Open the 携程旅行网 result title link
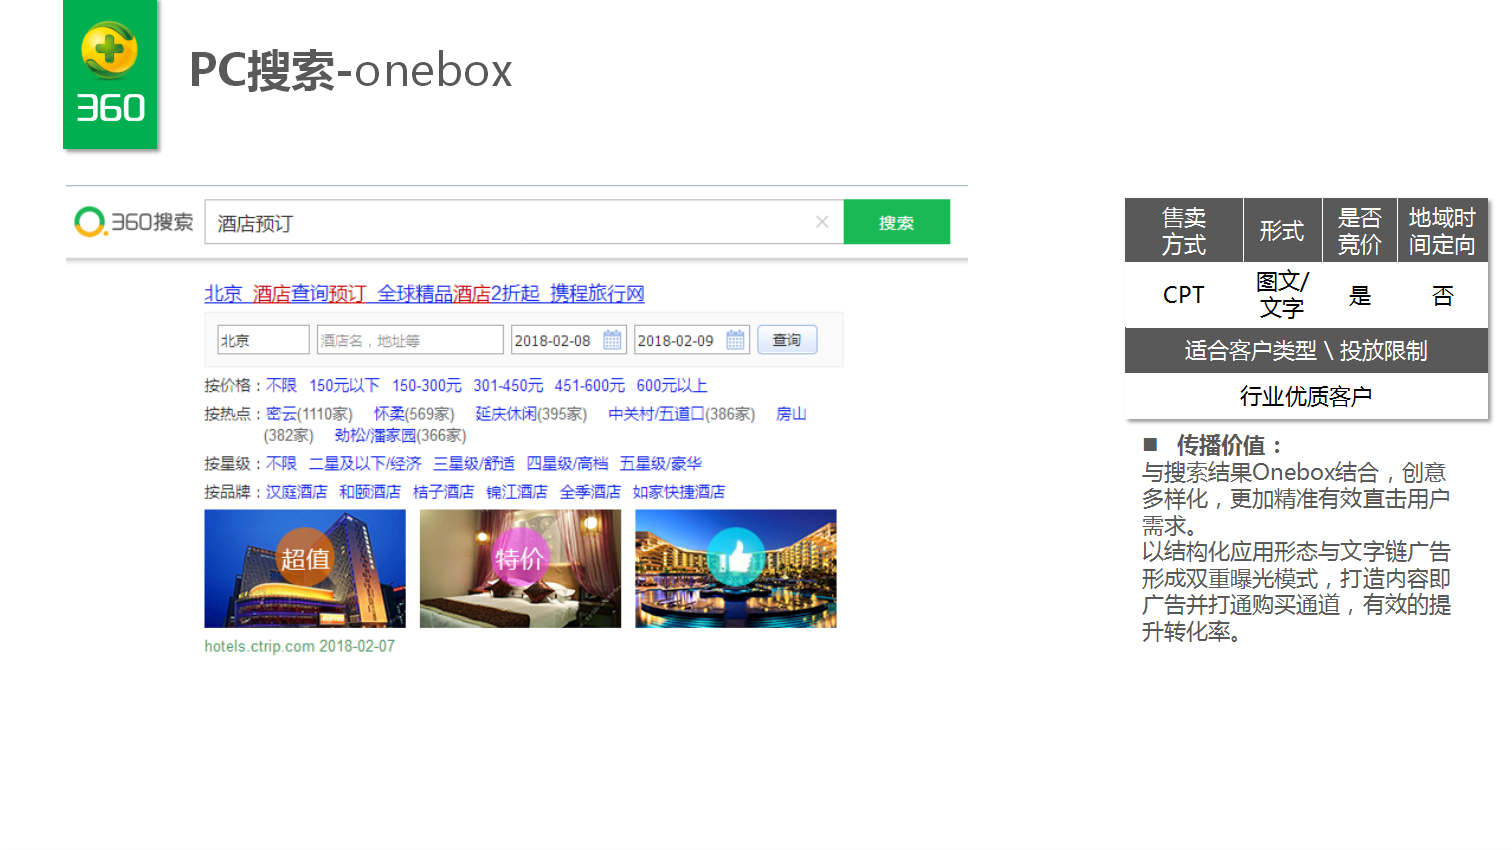 [x=425, y=293]
